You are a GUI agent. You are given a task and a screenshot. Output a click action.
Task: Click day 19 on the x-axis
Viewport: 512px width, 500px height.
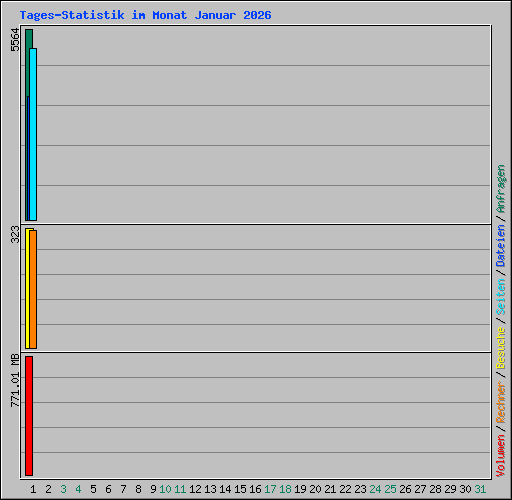point(300,489)
